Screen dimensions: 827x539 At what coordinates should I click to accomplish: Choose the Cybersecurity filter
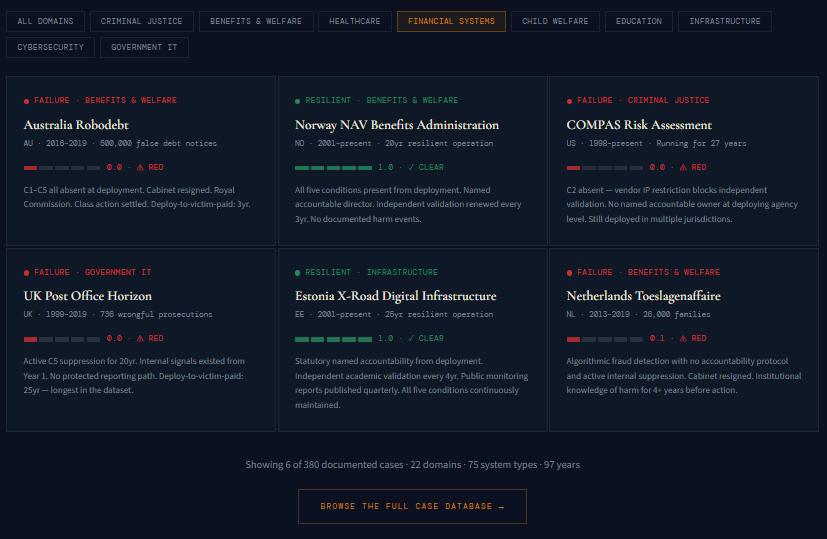50,47
